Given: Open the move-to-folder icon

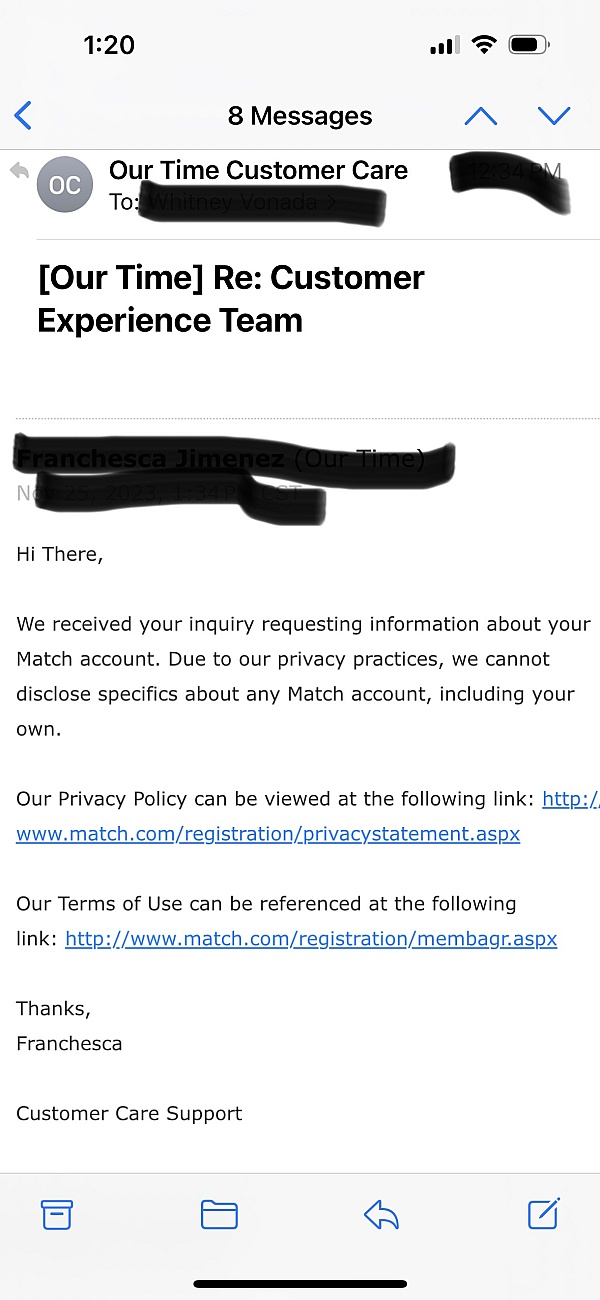Looking at the screenshot, I should coord(219,1214).
